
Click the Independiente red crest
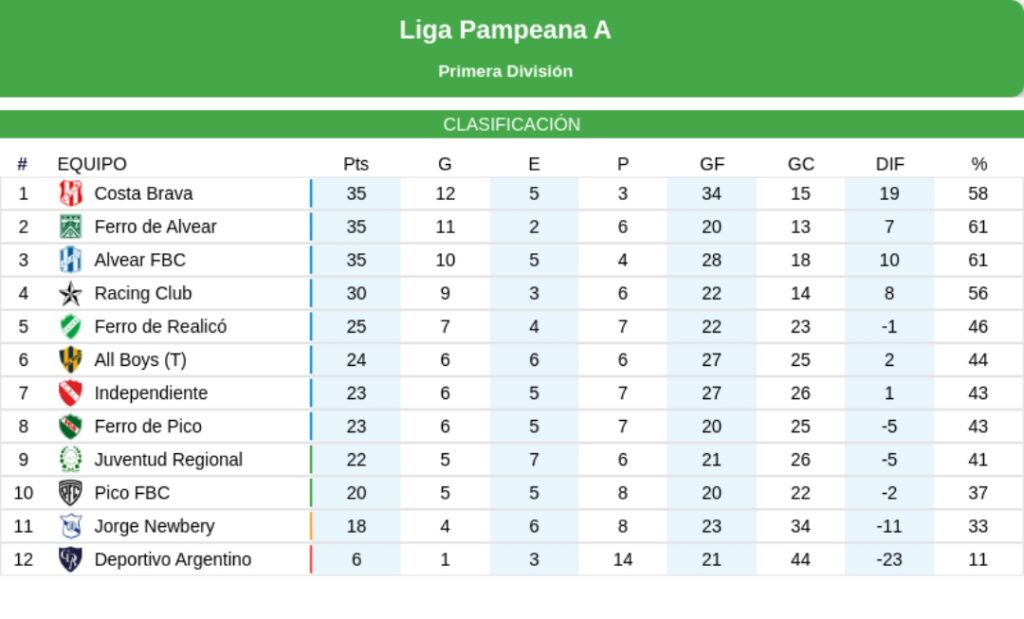pos(71,393)
